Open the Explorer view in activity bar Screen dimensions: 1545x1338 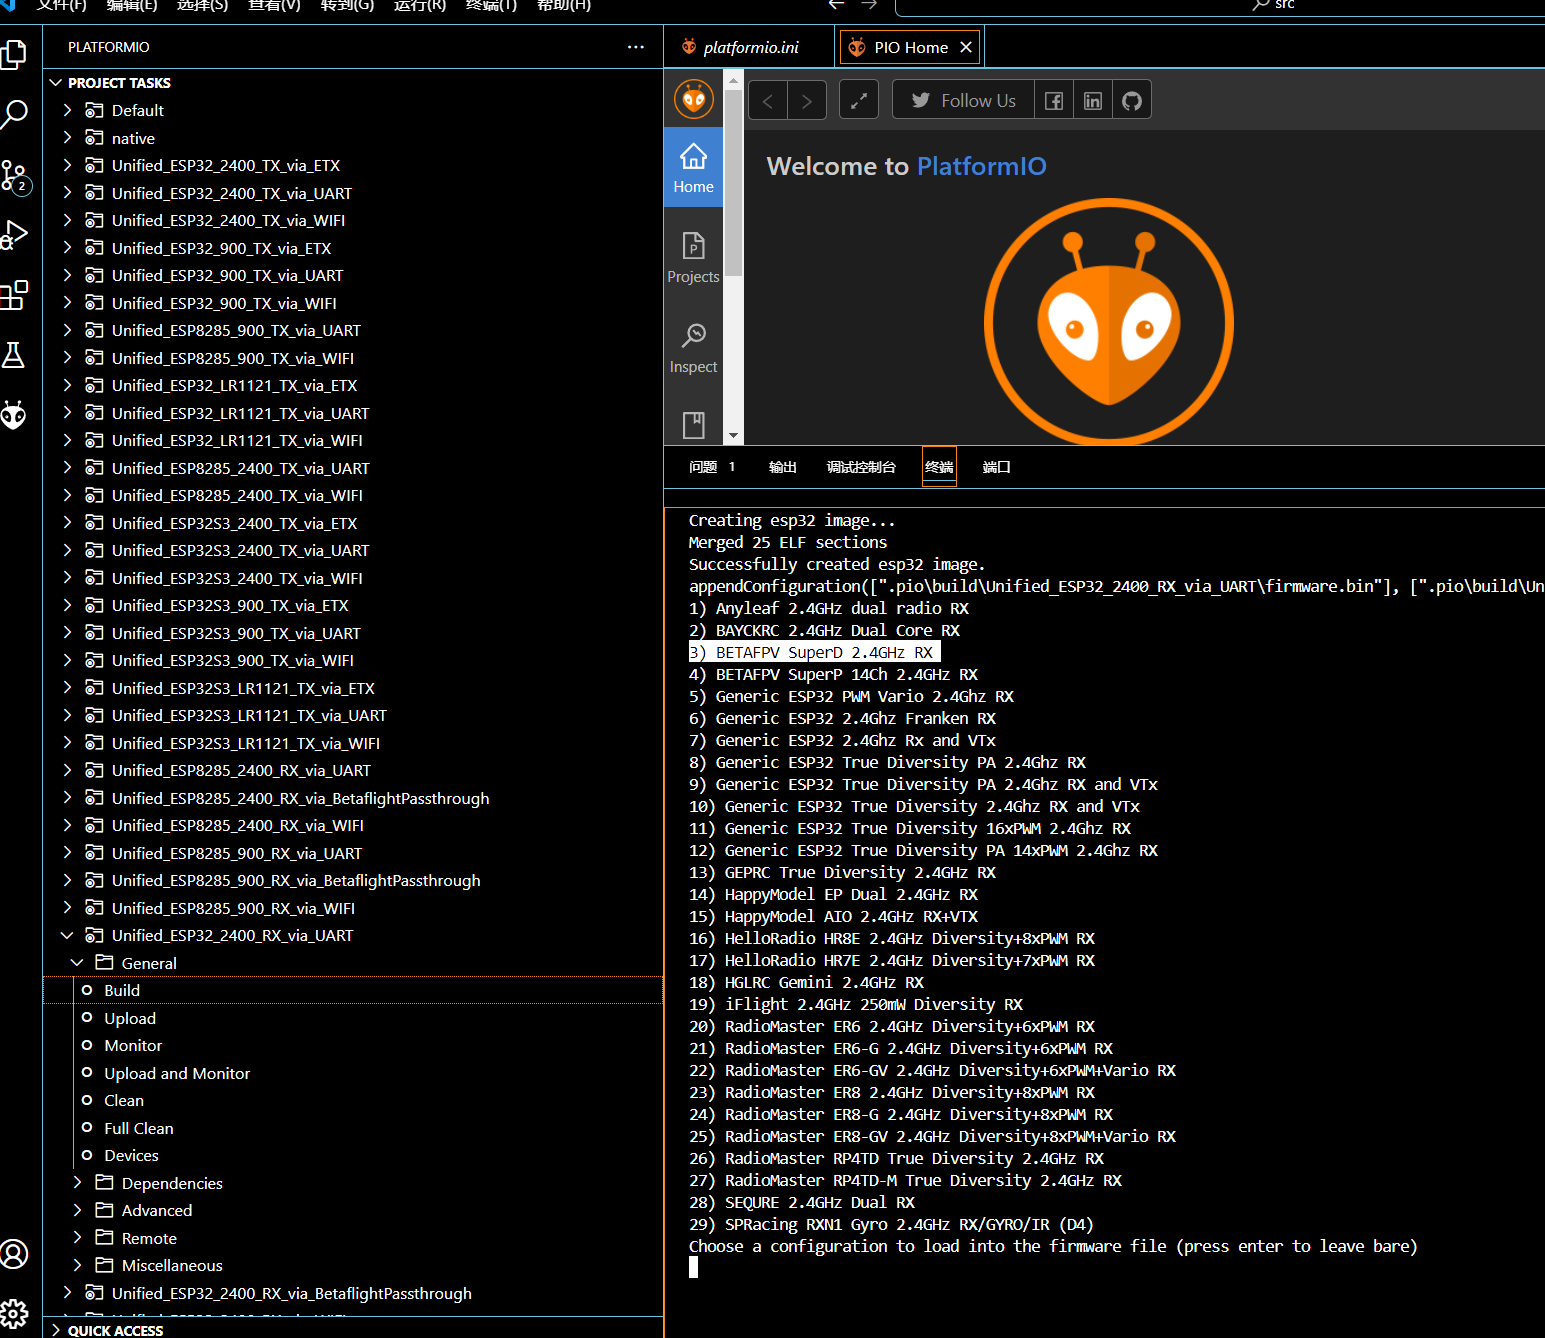click(14, 54)
